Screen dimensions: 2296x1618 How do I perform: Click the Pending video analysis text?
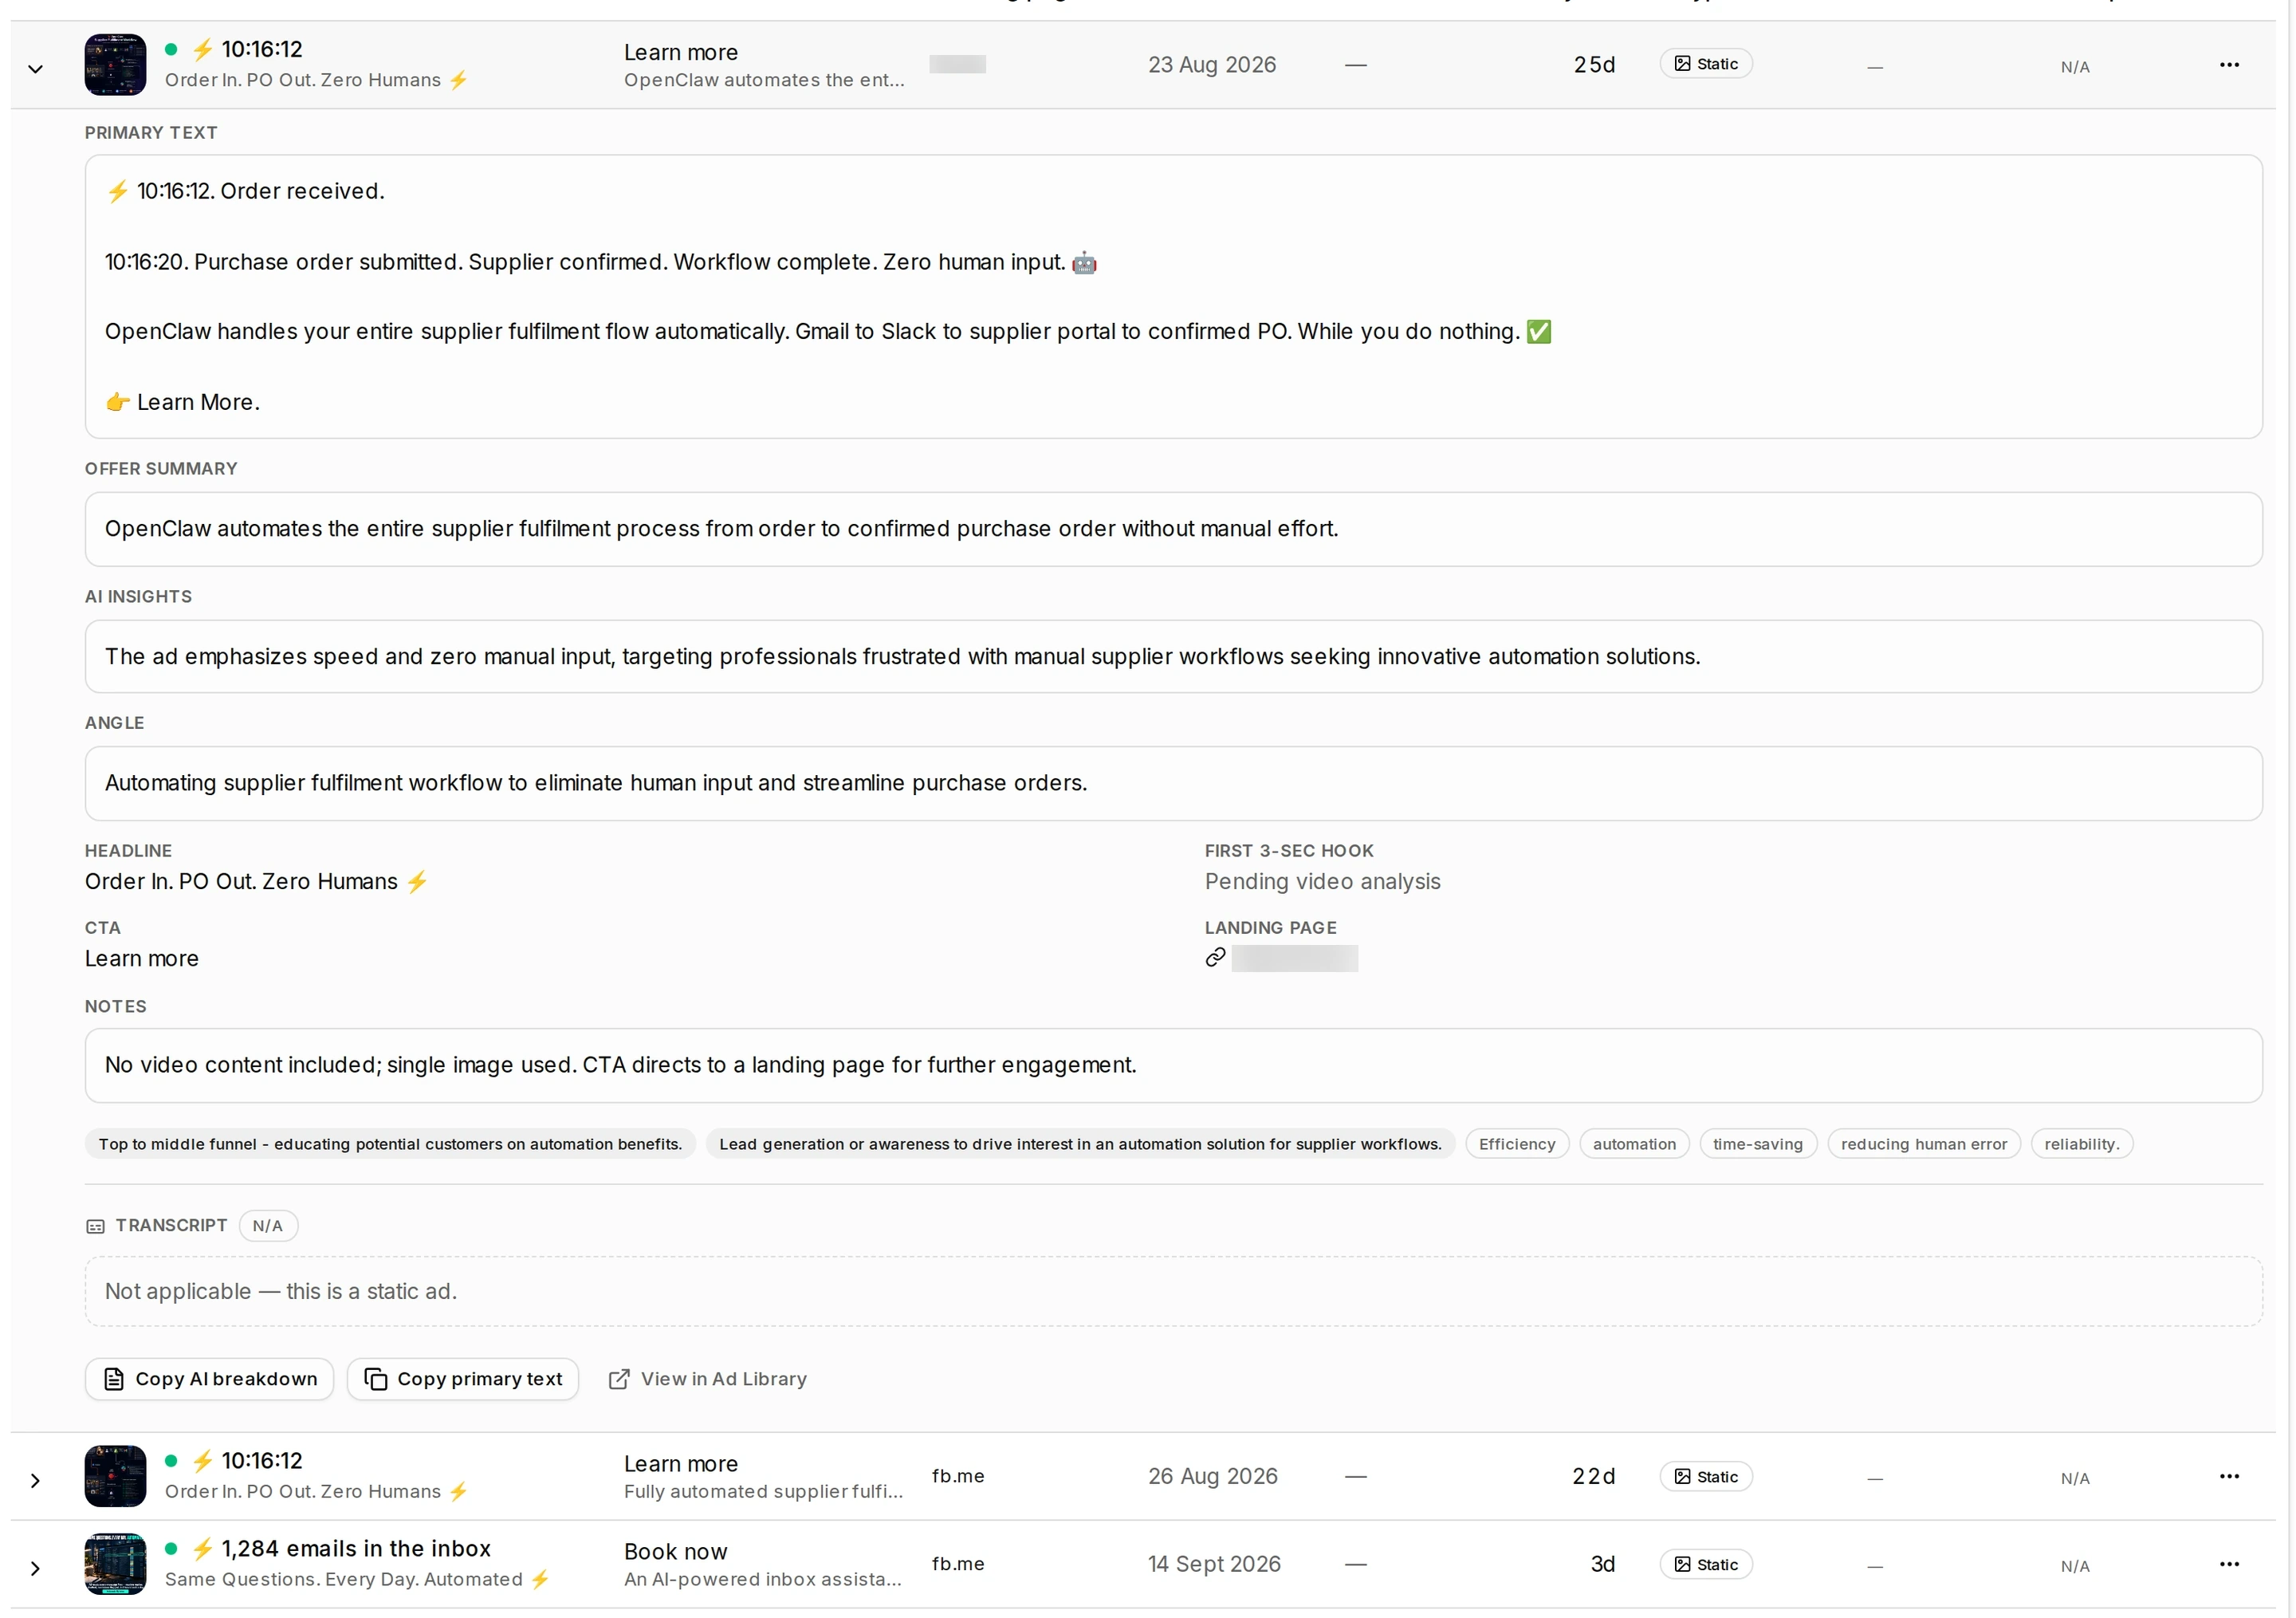tap(1322, 881)
